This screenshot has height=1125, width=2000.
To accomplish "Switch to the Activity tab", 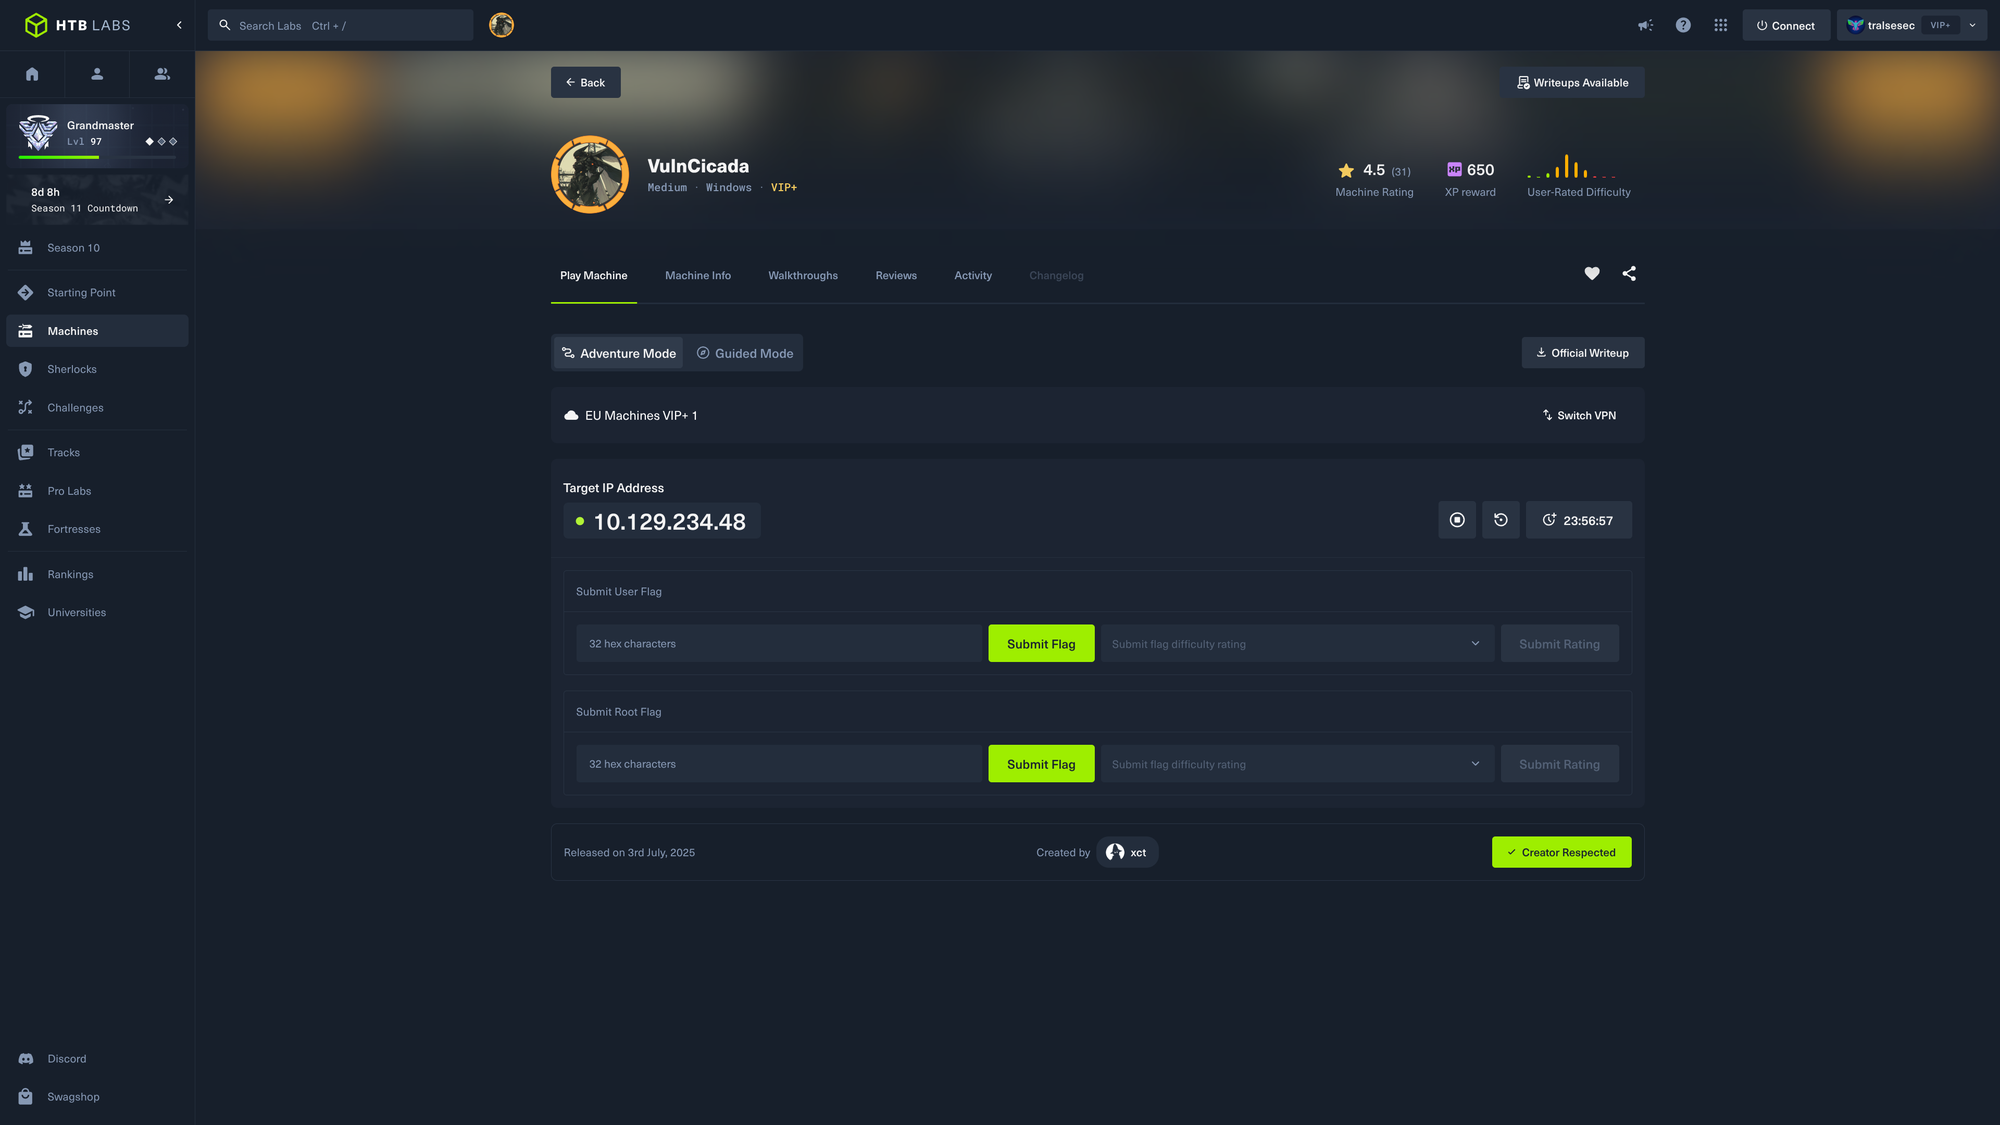I will pos(973,275).
